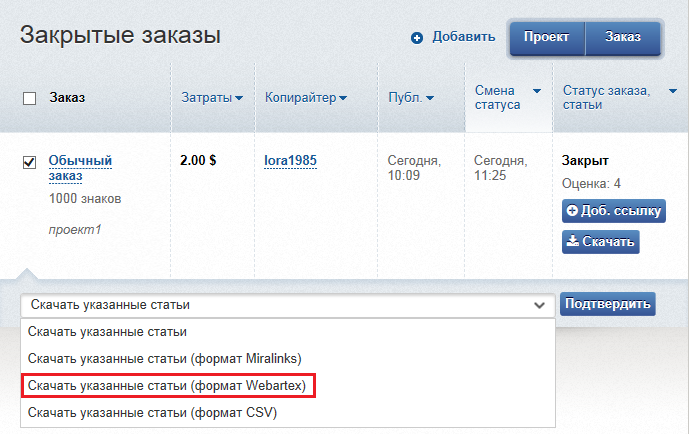Click the Скачать download button

tap(600, 241)
